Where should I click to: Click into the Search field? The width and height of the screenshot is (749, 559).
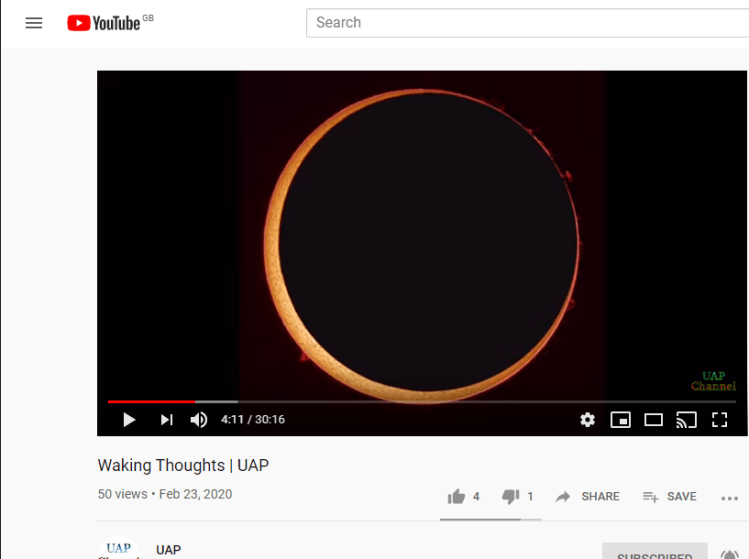[x=527, y=22]
